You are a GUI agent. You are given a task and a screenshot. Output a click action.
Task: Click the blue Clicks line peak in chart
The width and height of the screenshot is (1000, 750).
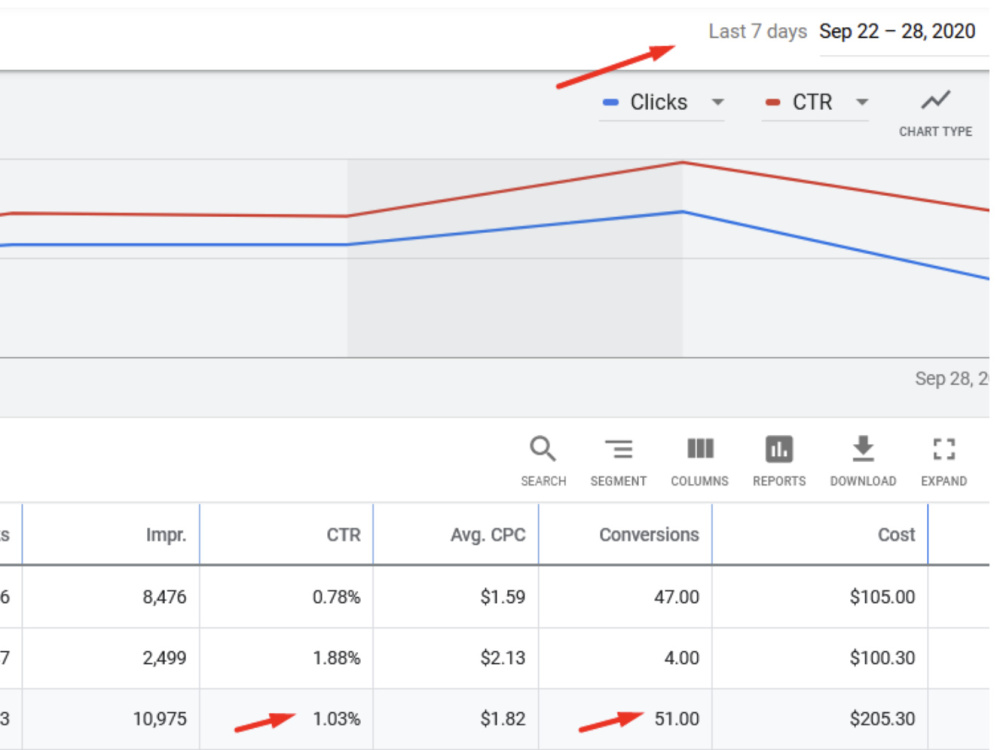point(682,212)
